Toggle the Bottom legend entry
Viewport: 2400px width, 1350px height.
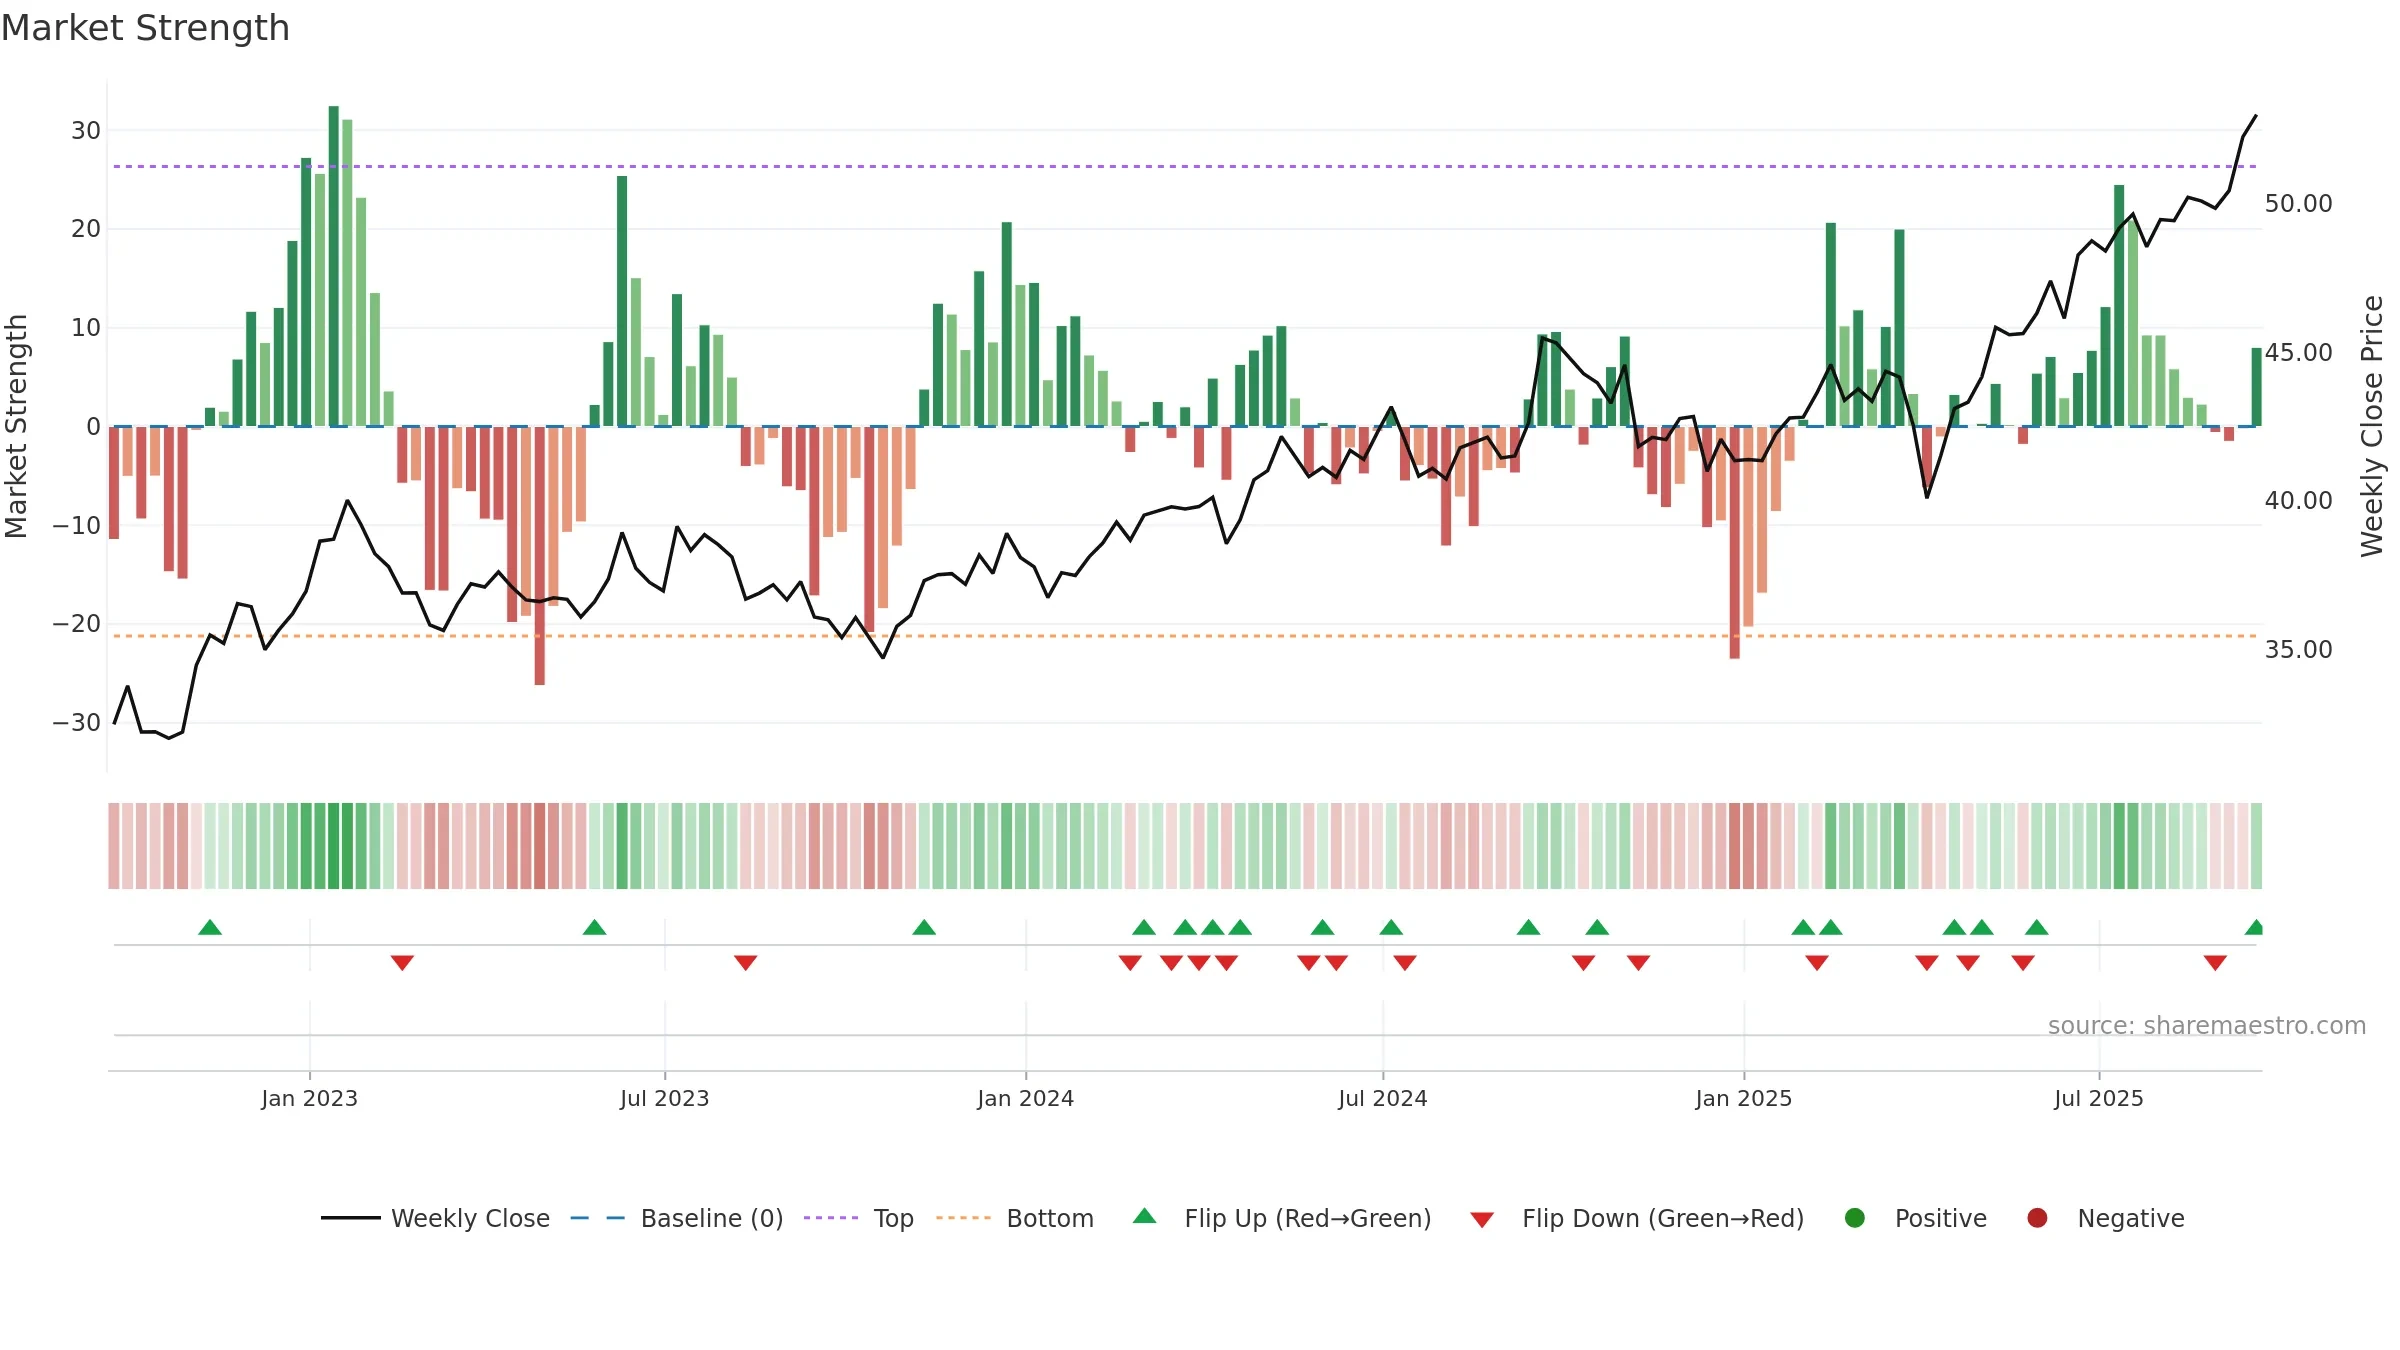[x=1014, y=1218]
